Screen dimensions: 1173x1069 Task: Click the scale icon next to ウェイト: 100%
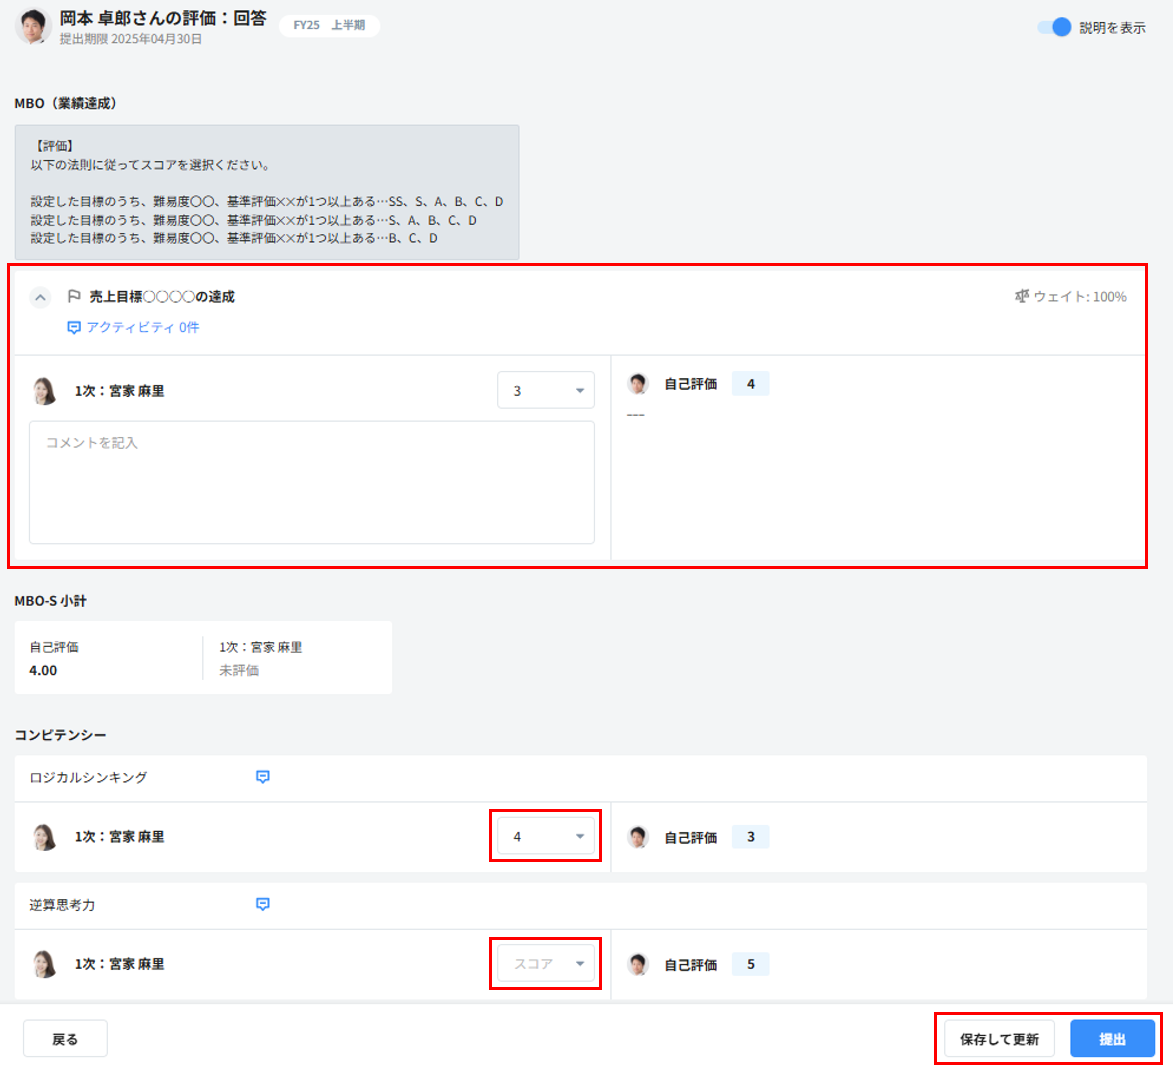(1021, 297)
